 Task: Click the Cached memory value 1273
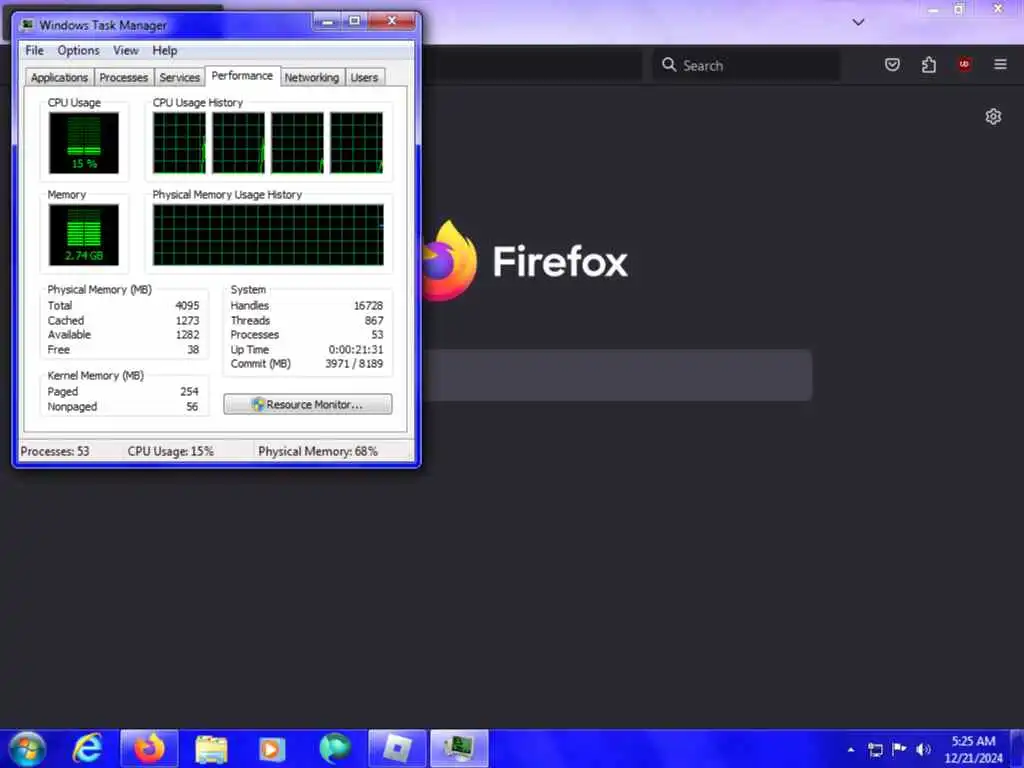(187, 321)
